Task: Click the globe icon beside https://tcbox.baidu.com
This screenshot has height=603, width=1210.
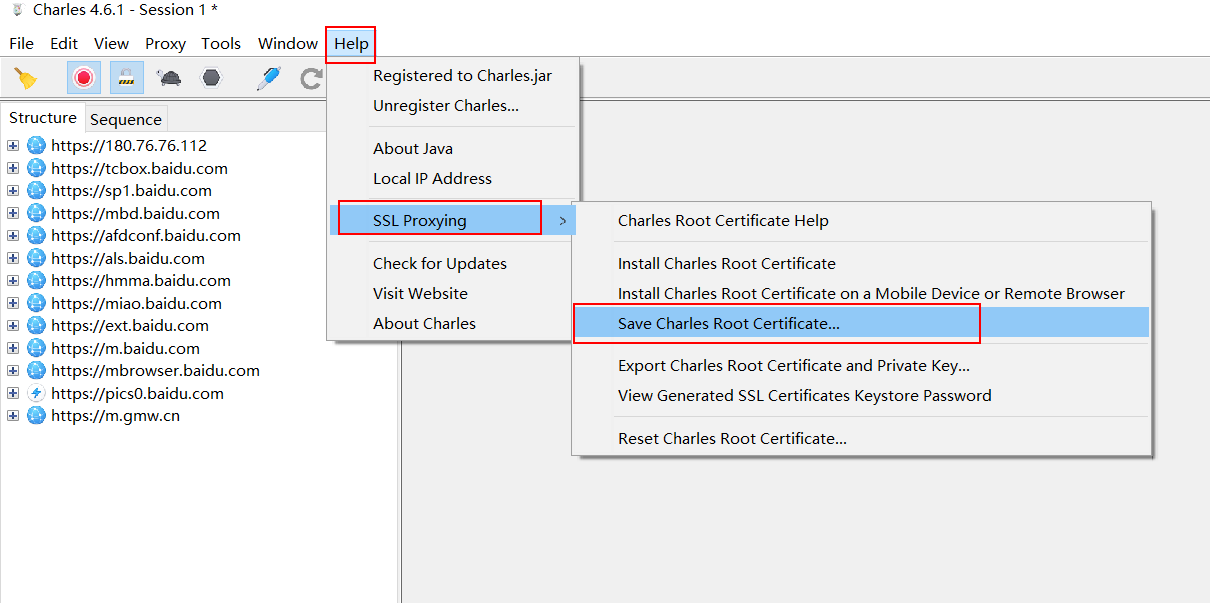Action: pyautogui.click(x=37, y=168)
